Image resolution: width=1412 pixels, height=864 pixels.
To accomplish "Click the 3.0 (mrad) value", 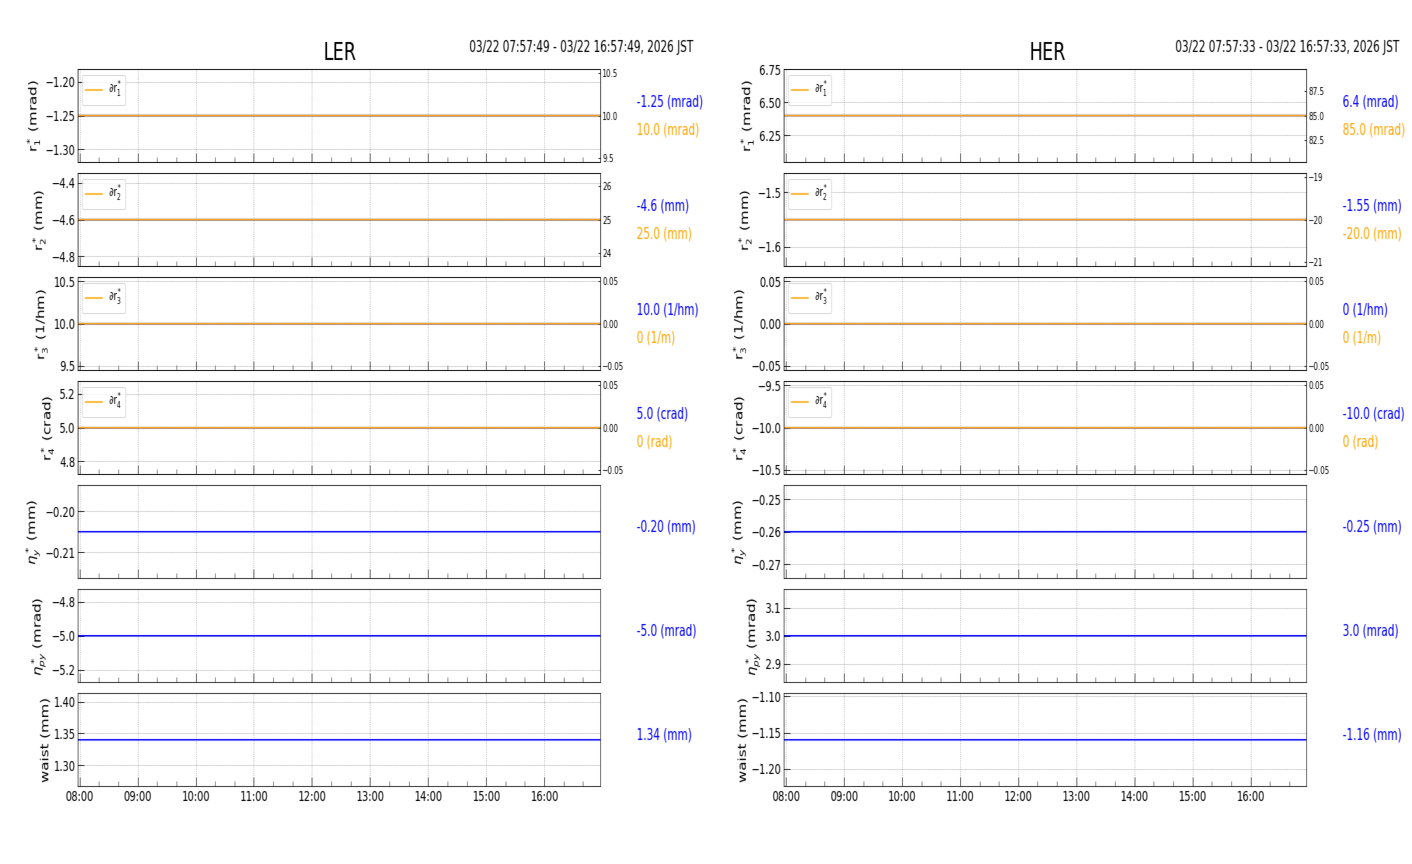I will [1370, 631].
